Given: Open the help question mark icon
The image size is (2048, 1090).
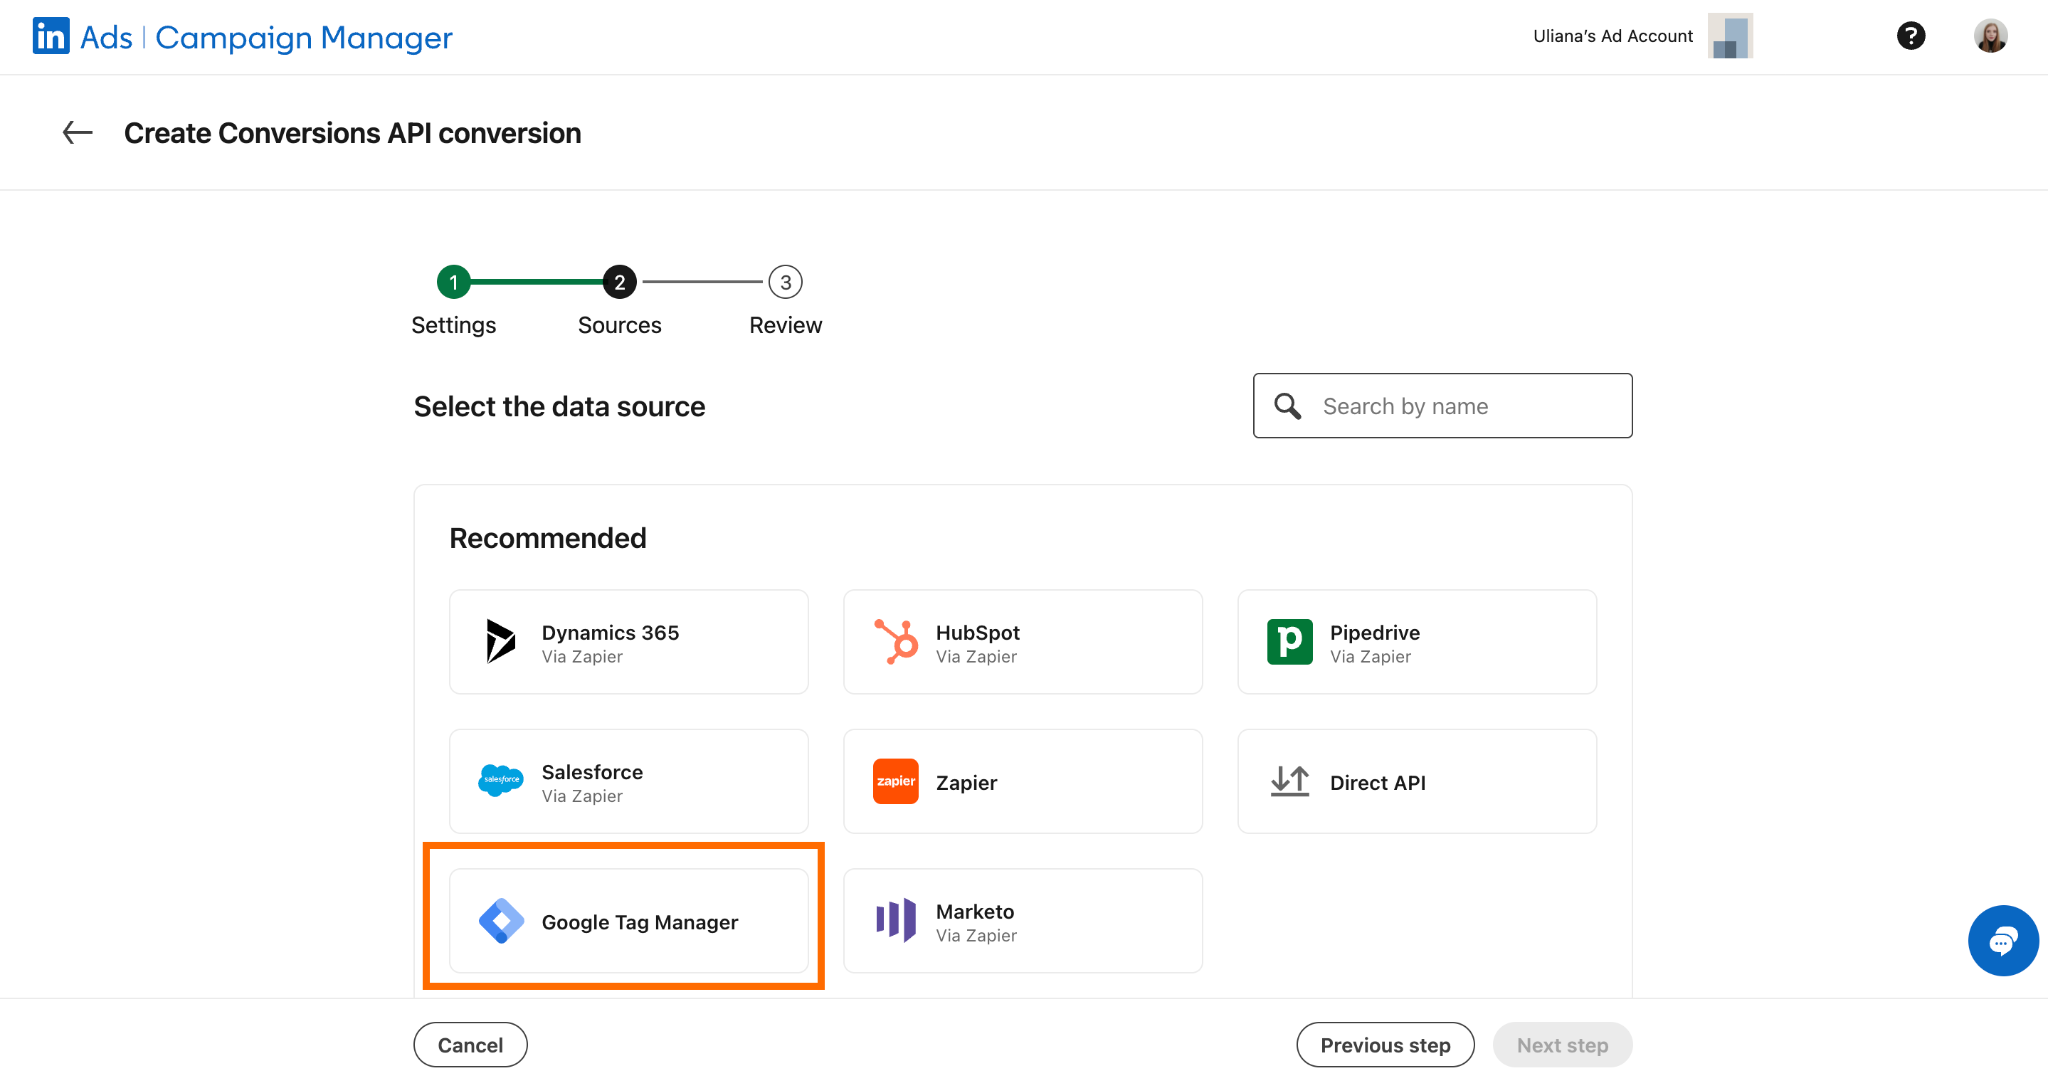Looking at the screenshot, I should point(1911,36).
